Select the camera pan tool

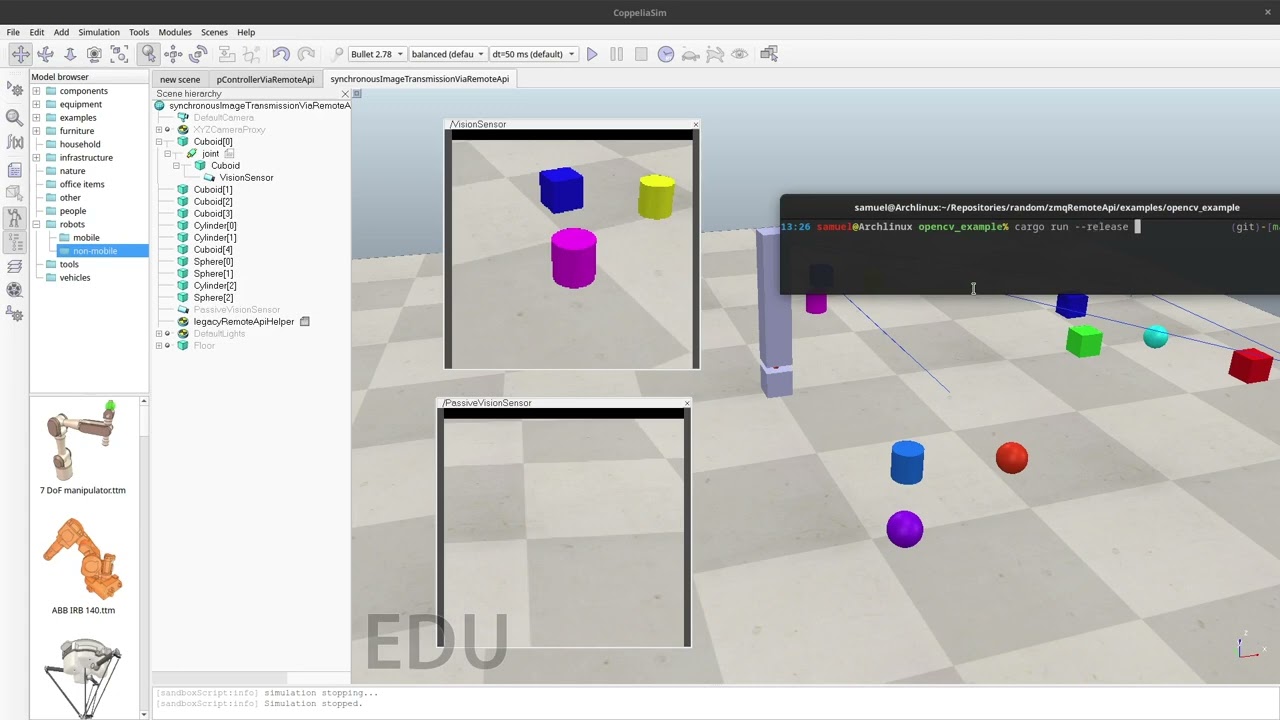point(20,54)
